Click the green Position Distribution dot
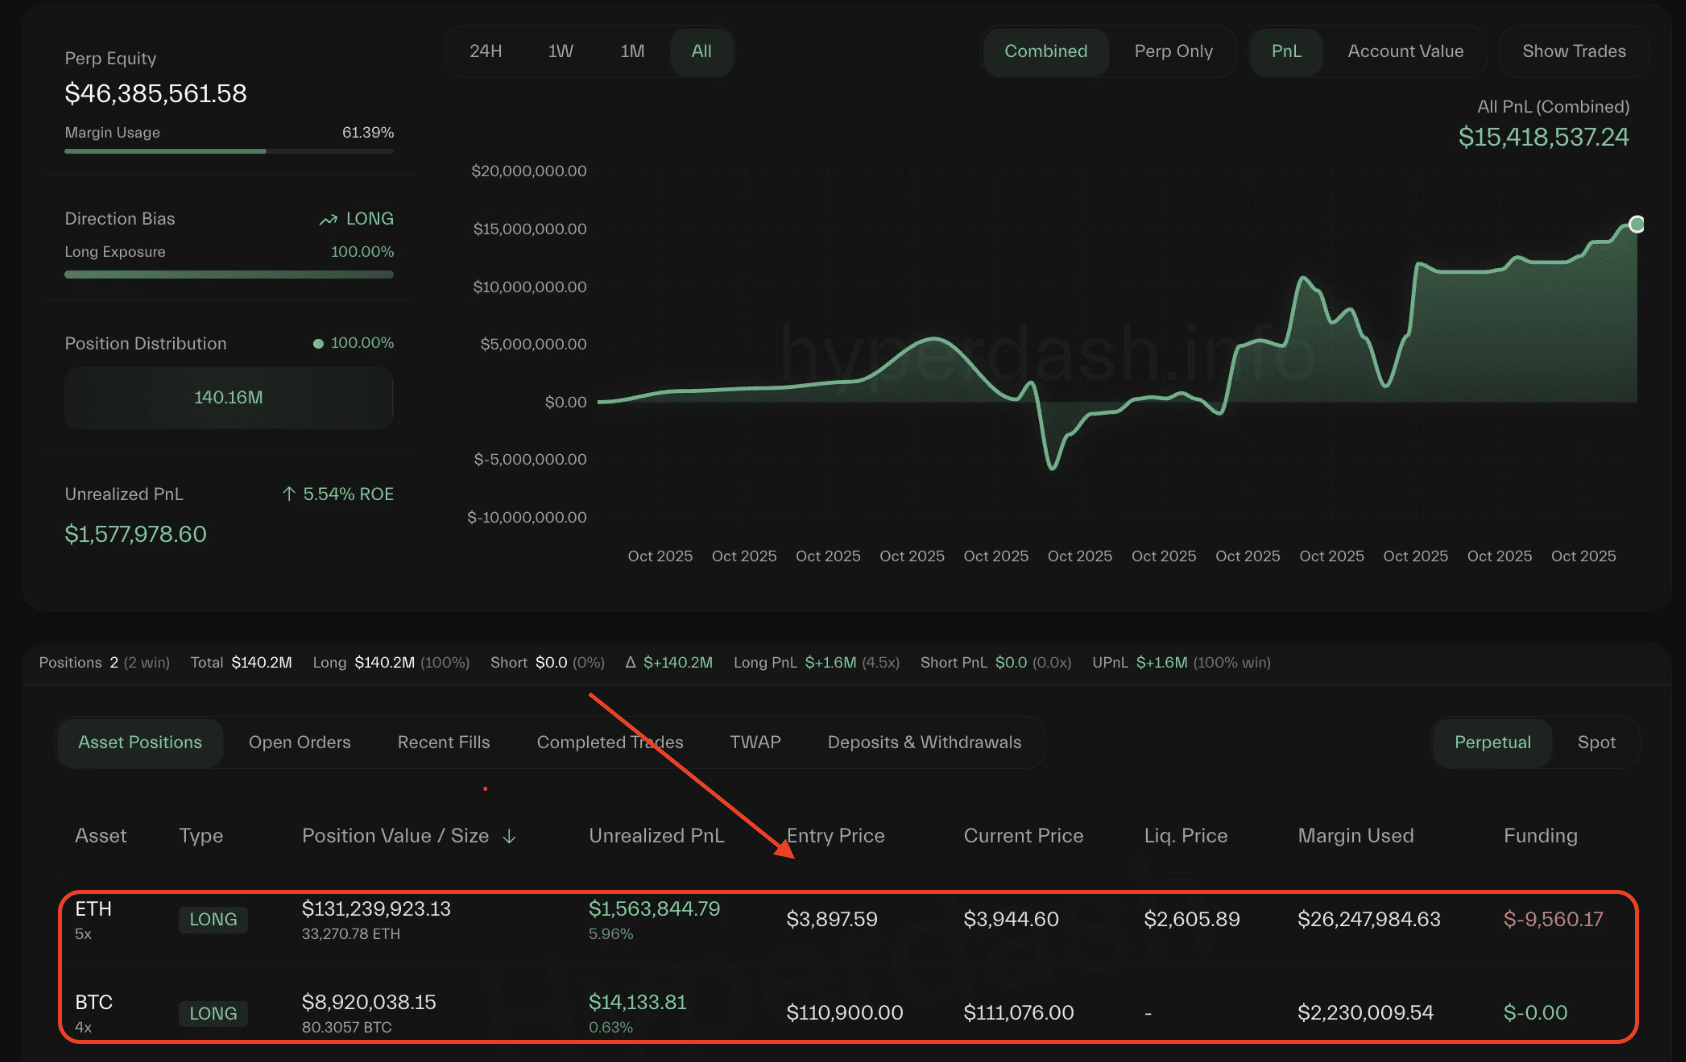 318,343
